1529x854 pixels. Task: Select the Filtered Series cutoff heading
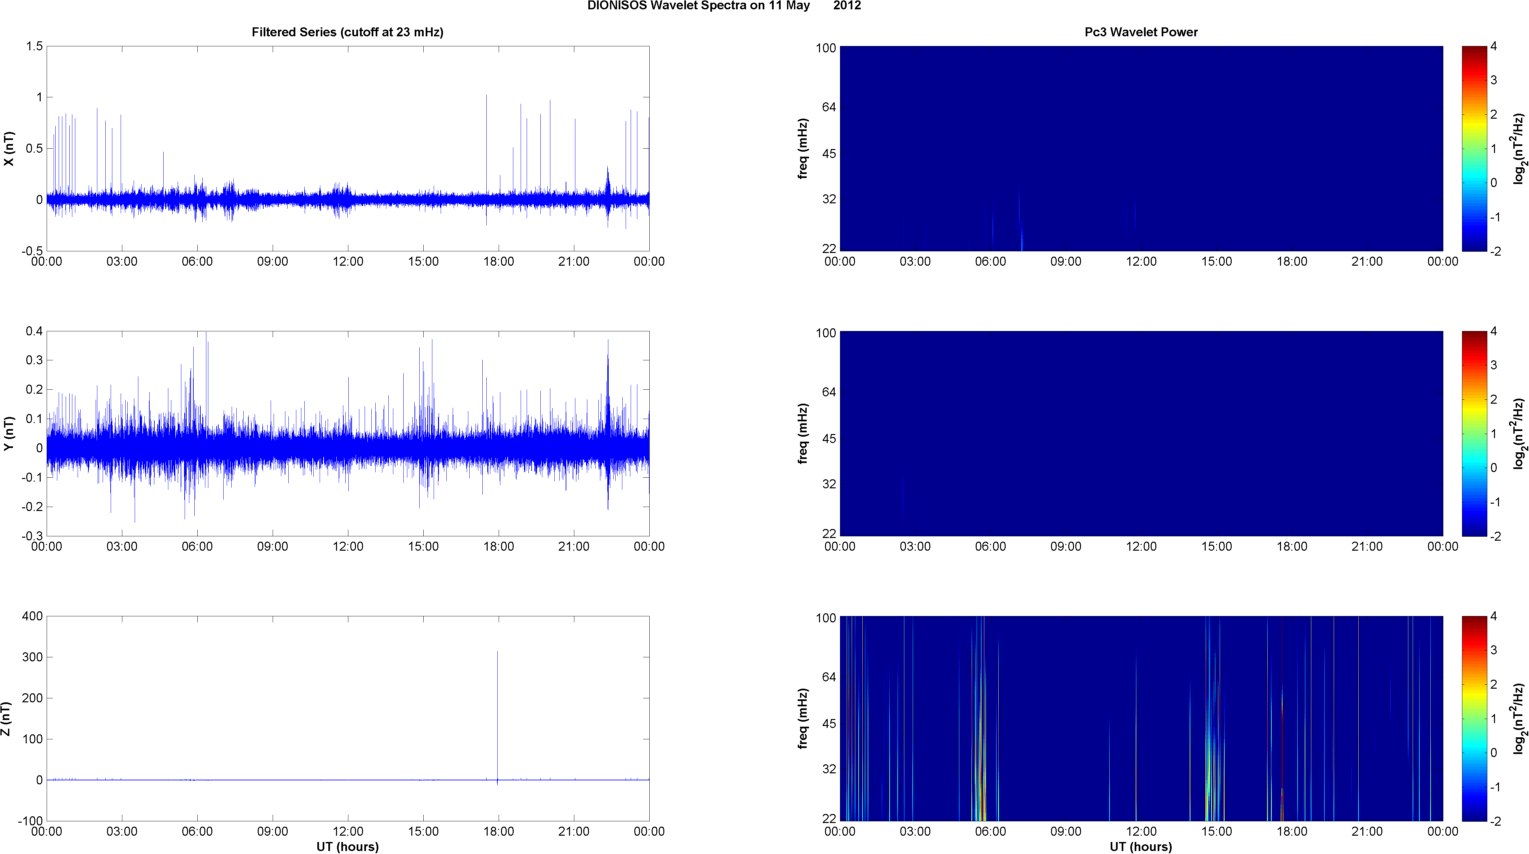(x=347, y=32)
